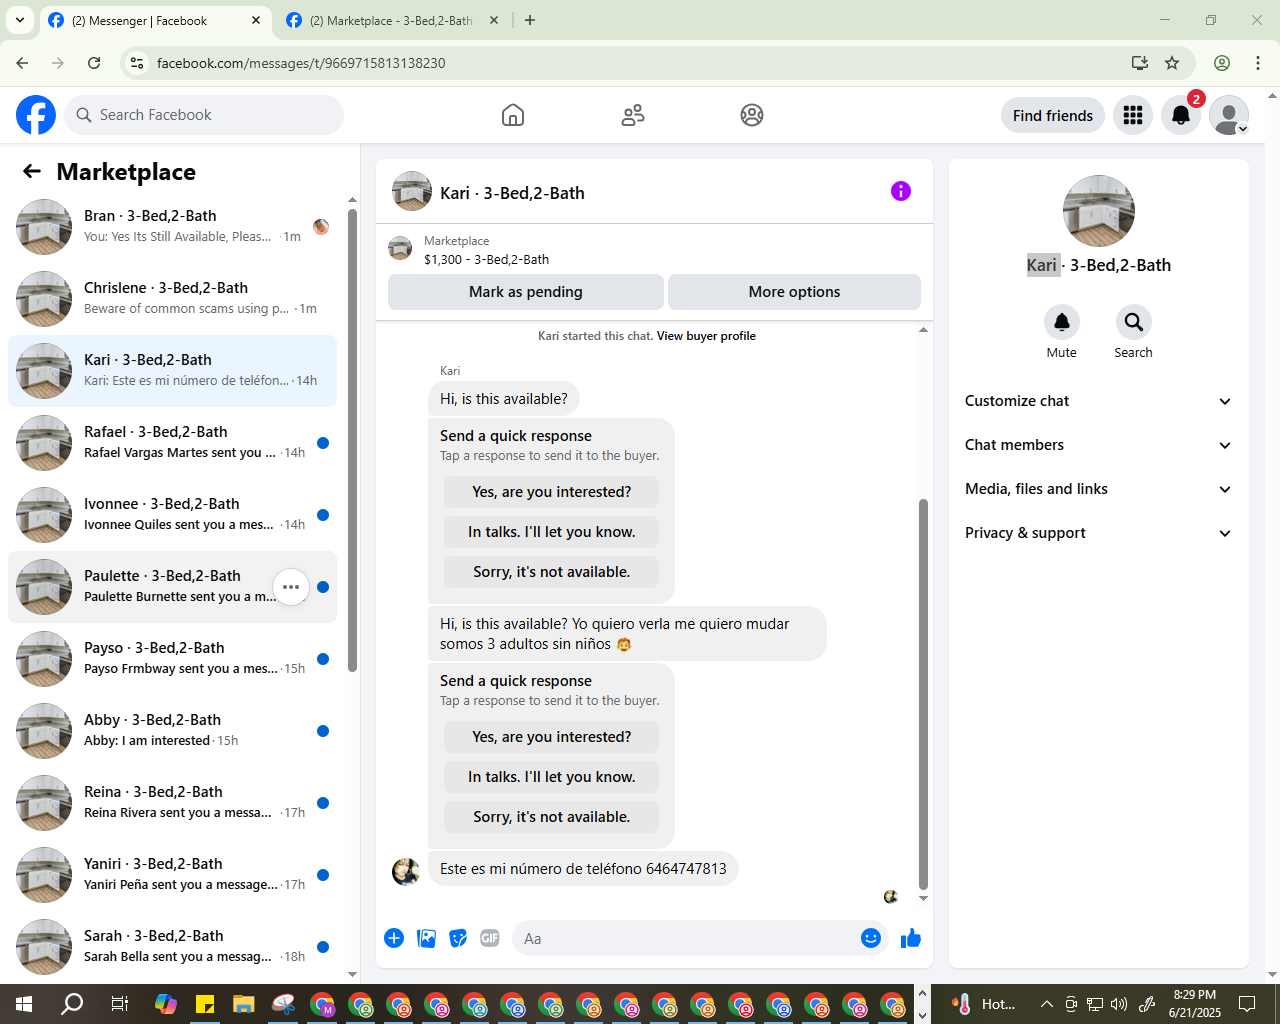Open a new browser tab
1280x1024 pixels.
tap(530, 20)
